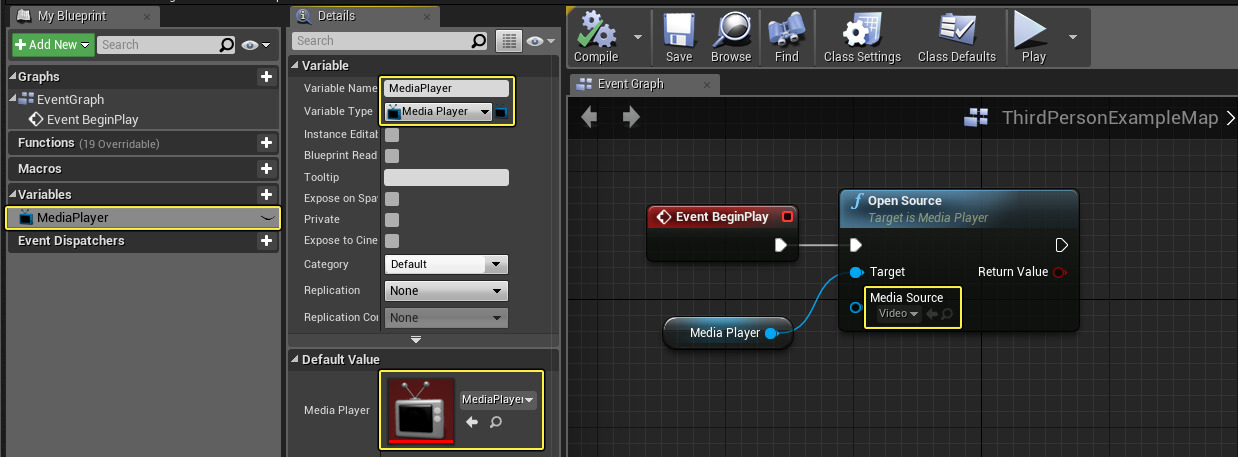Add a new graph with plus button
1238x457 pixels.
pyautogui.click(x=266, y=76)
